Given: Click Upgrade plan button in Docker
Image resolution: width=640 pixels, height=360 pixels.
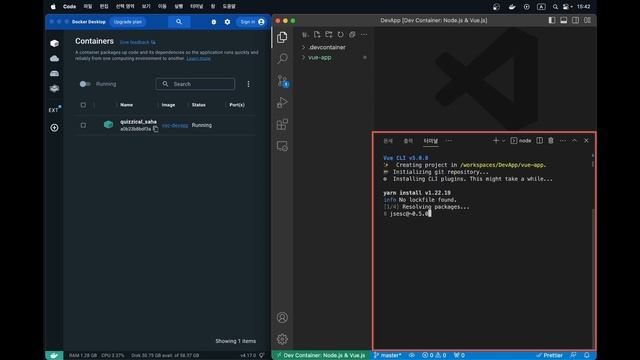Looking at the screenshot, I should tap(128, 22).
